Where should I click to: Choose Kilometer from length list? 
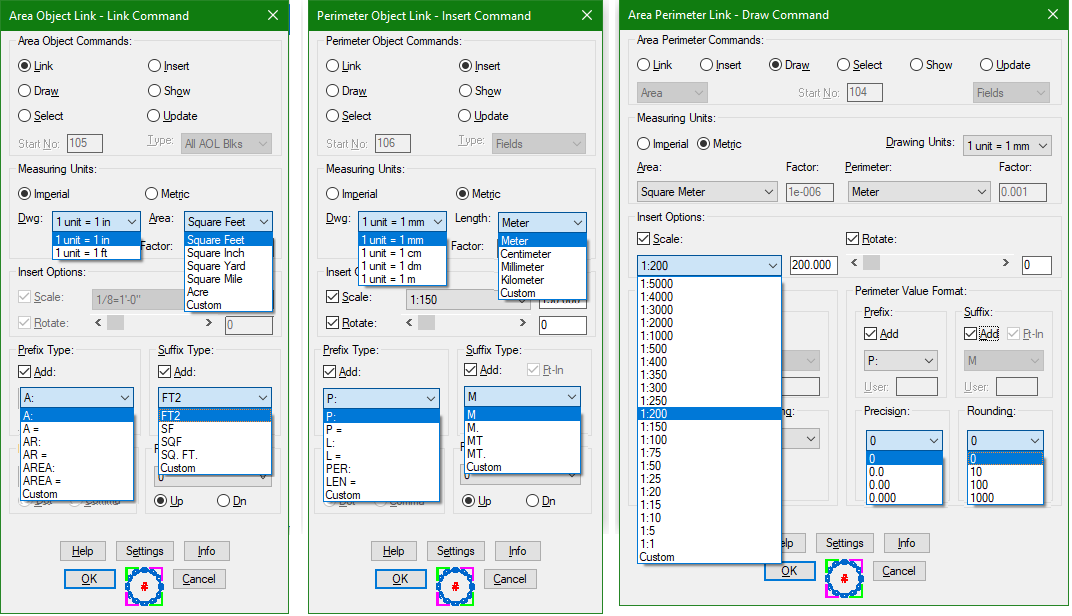pyautogui.click(x=542, y=280)
